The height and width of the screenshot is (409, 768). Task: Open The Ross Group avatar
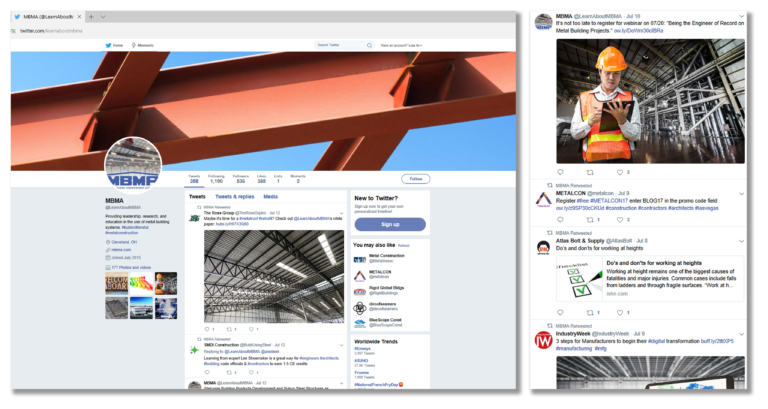click(x=194, y=218)
